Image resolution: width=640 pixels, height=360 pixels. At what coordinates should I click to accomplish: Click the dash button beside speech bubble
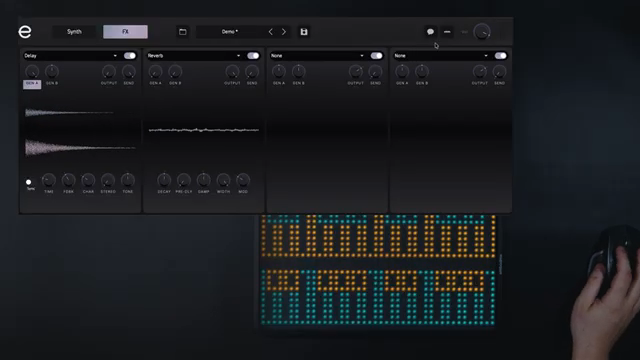pyautogui.click(x=447, y=32)
